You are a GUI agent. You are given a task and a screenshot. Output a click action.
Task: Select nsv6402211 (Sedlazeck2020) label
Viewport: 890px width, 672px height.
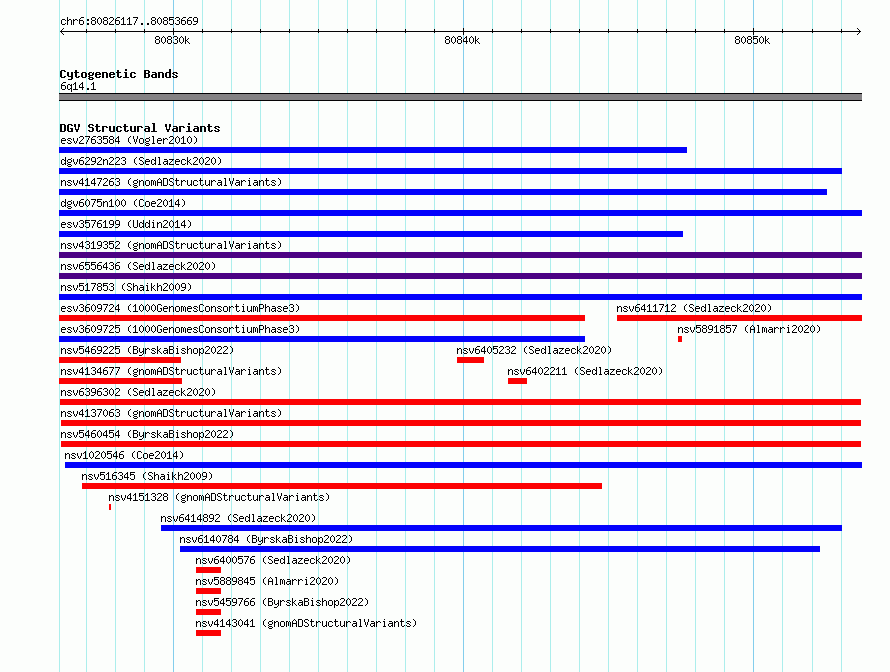pos(585,371)
